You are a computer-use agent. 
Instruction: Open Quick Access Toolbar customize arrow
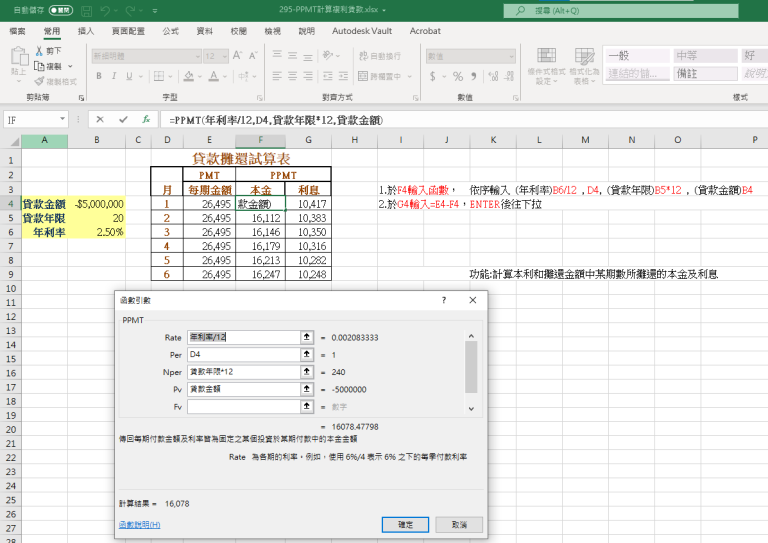point(155,11)
